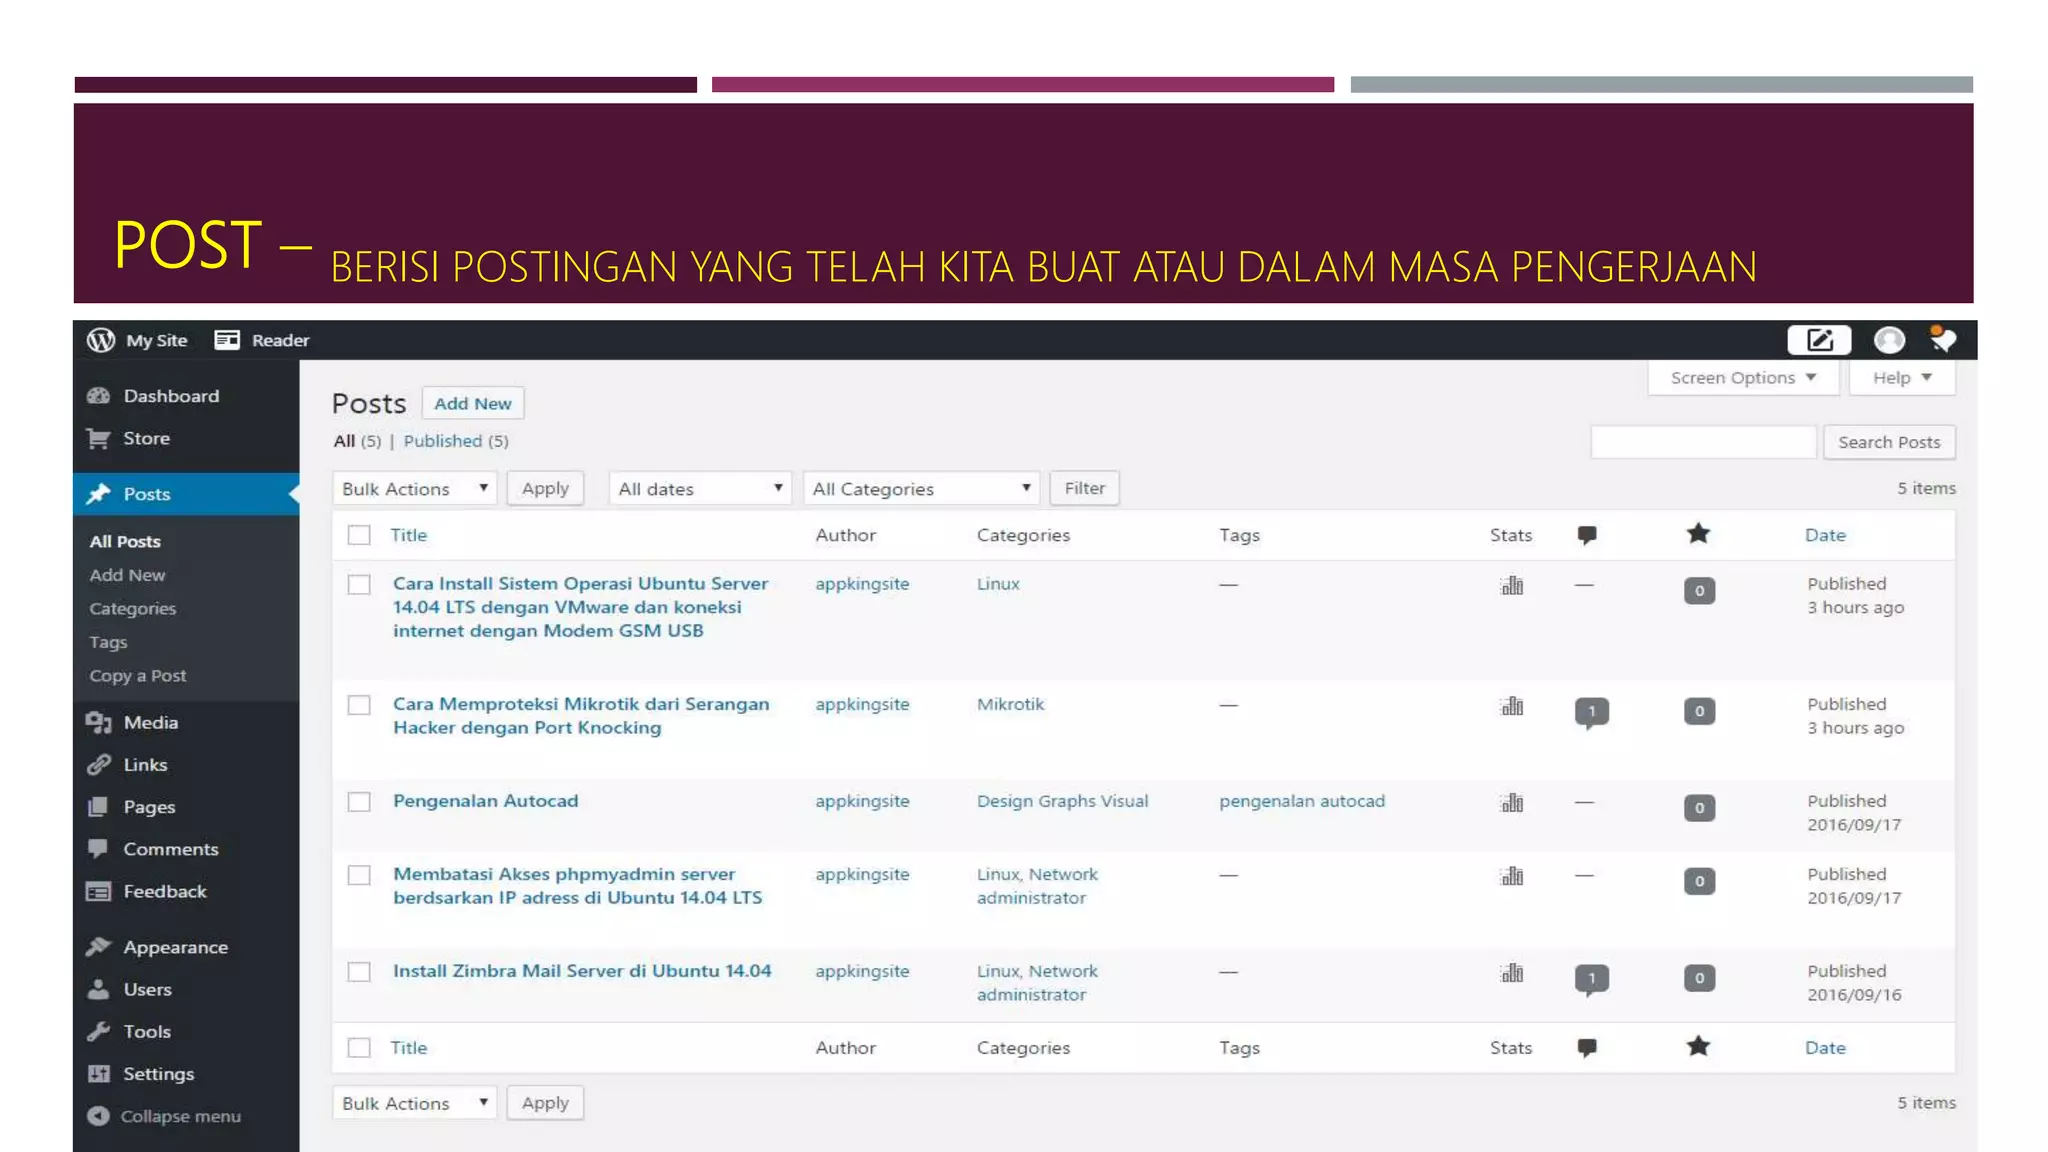This screenshot has width=2048, height=1152.
Task: Click the Dashboard gauge icon in sidebar
Action: click(x=98, y=396)
